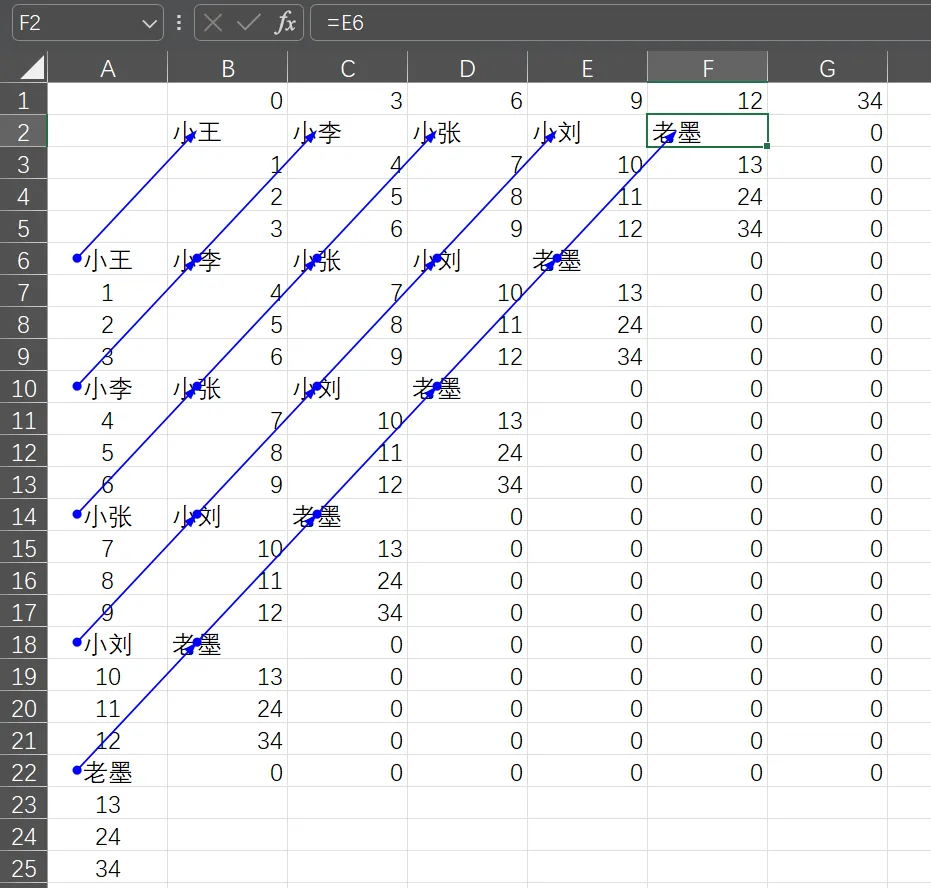This screenshot has width=931, height=888.
Task: Click cell D6 containing 小刘
Action: (467, 260)
